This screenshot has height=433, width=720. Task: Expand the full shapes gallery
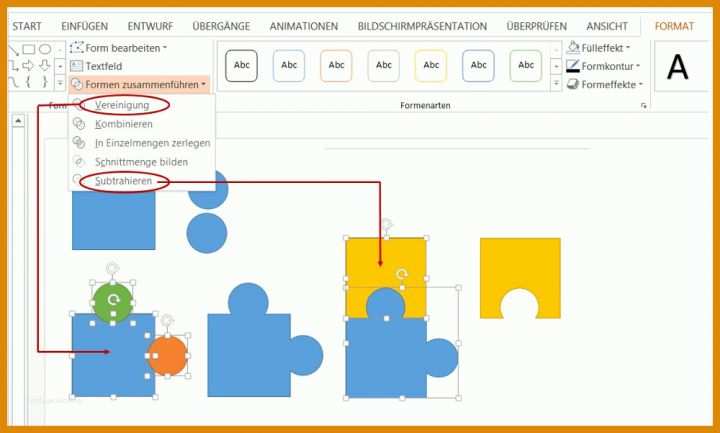pos(60,83)
